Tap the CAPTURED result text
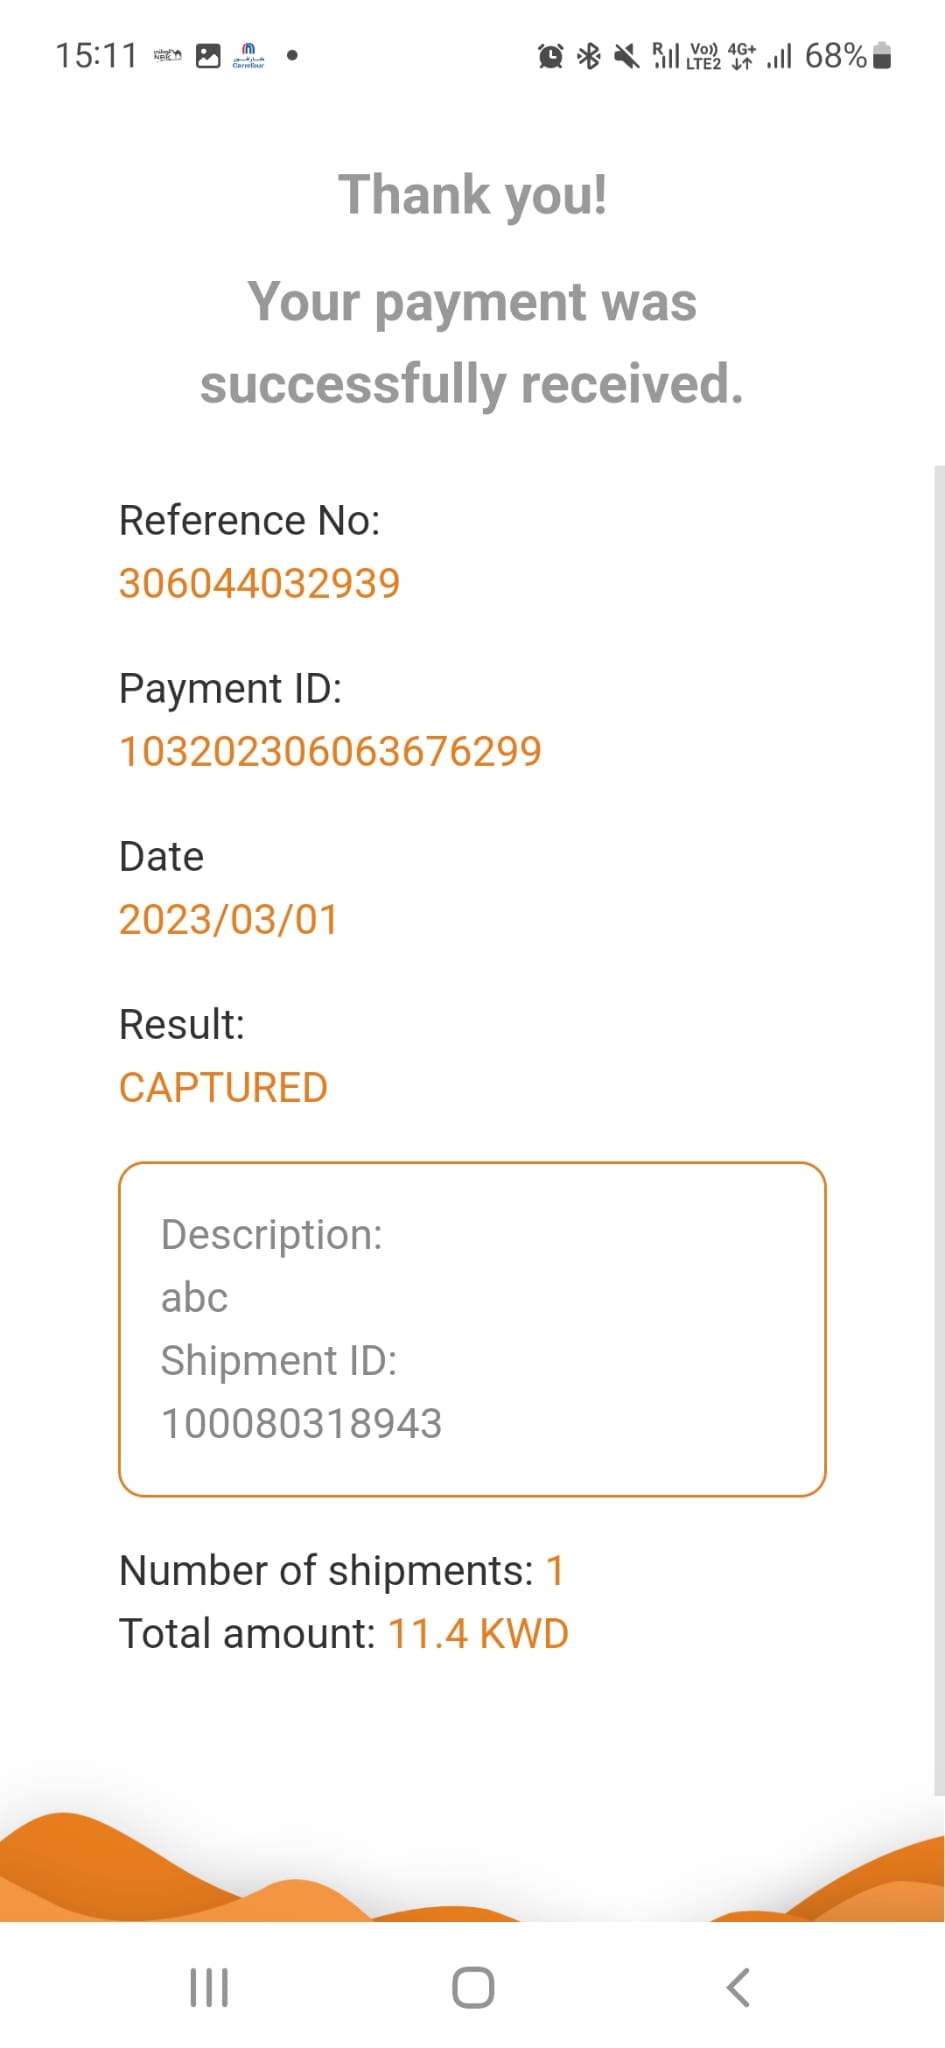The image size is (945, 2048). [x=223, y=1087]
